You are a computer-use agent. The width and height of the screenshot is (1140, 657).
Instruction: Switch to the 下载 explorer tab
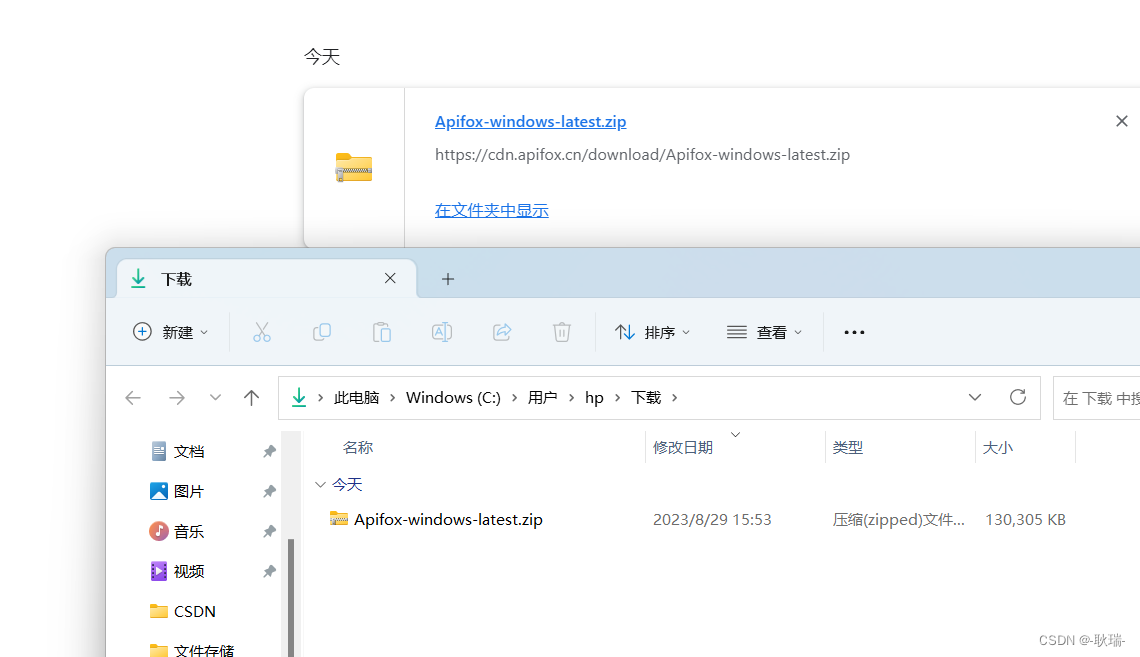coord(175,278)
